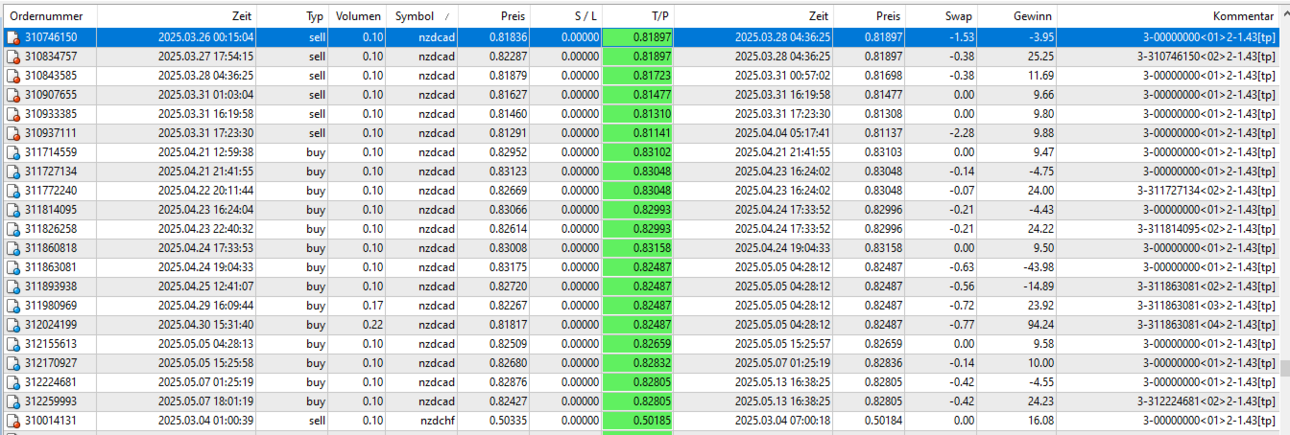1290x435 pixels.
Task: Sort by the Volumen column header
Action: click(x=358, y=17)
